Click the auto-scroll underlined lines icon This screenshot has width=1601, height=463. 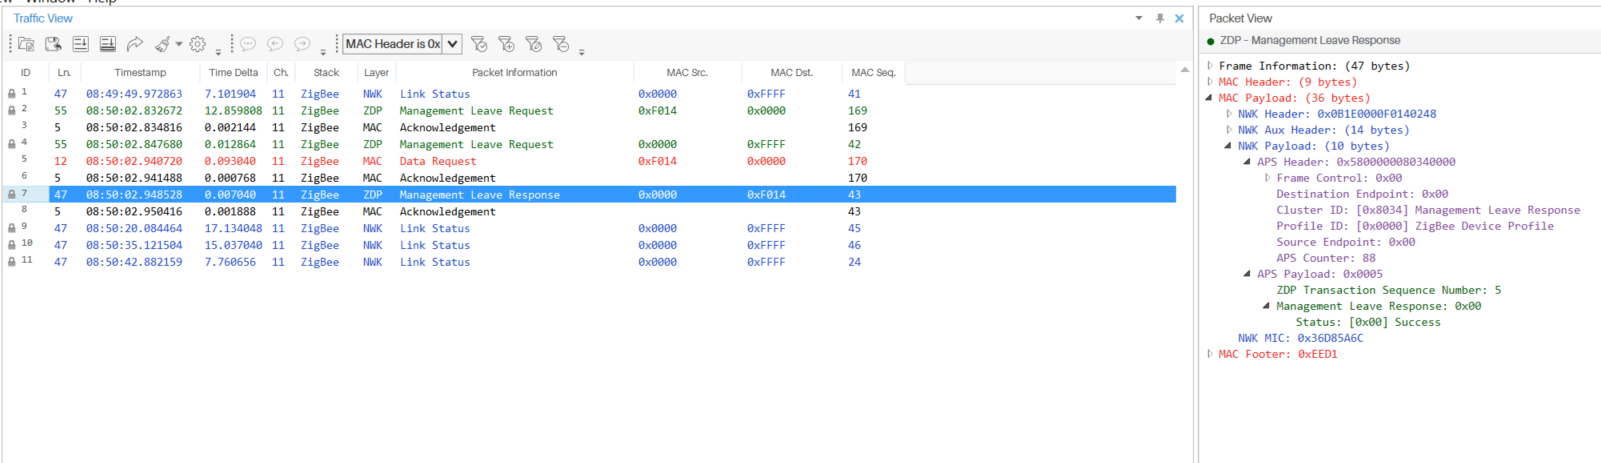(x=108, y=44)
